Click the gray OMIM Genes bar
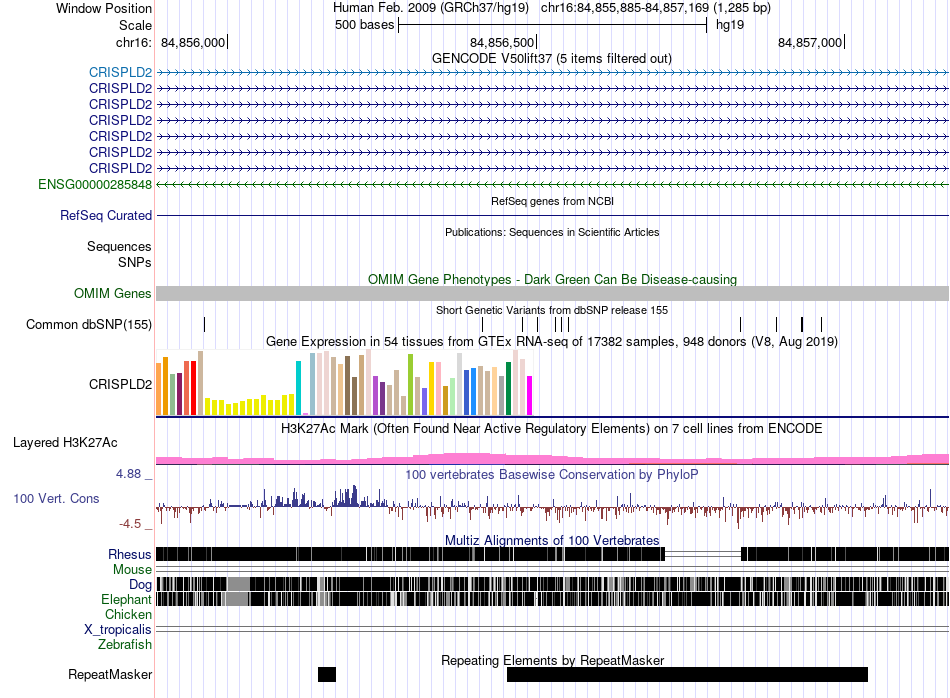 pyautogui.click(x=553, y=293)
